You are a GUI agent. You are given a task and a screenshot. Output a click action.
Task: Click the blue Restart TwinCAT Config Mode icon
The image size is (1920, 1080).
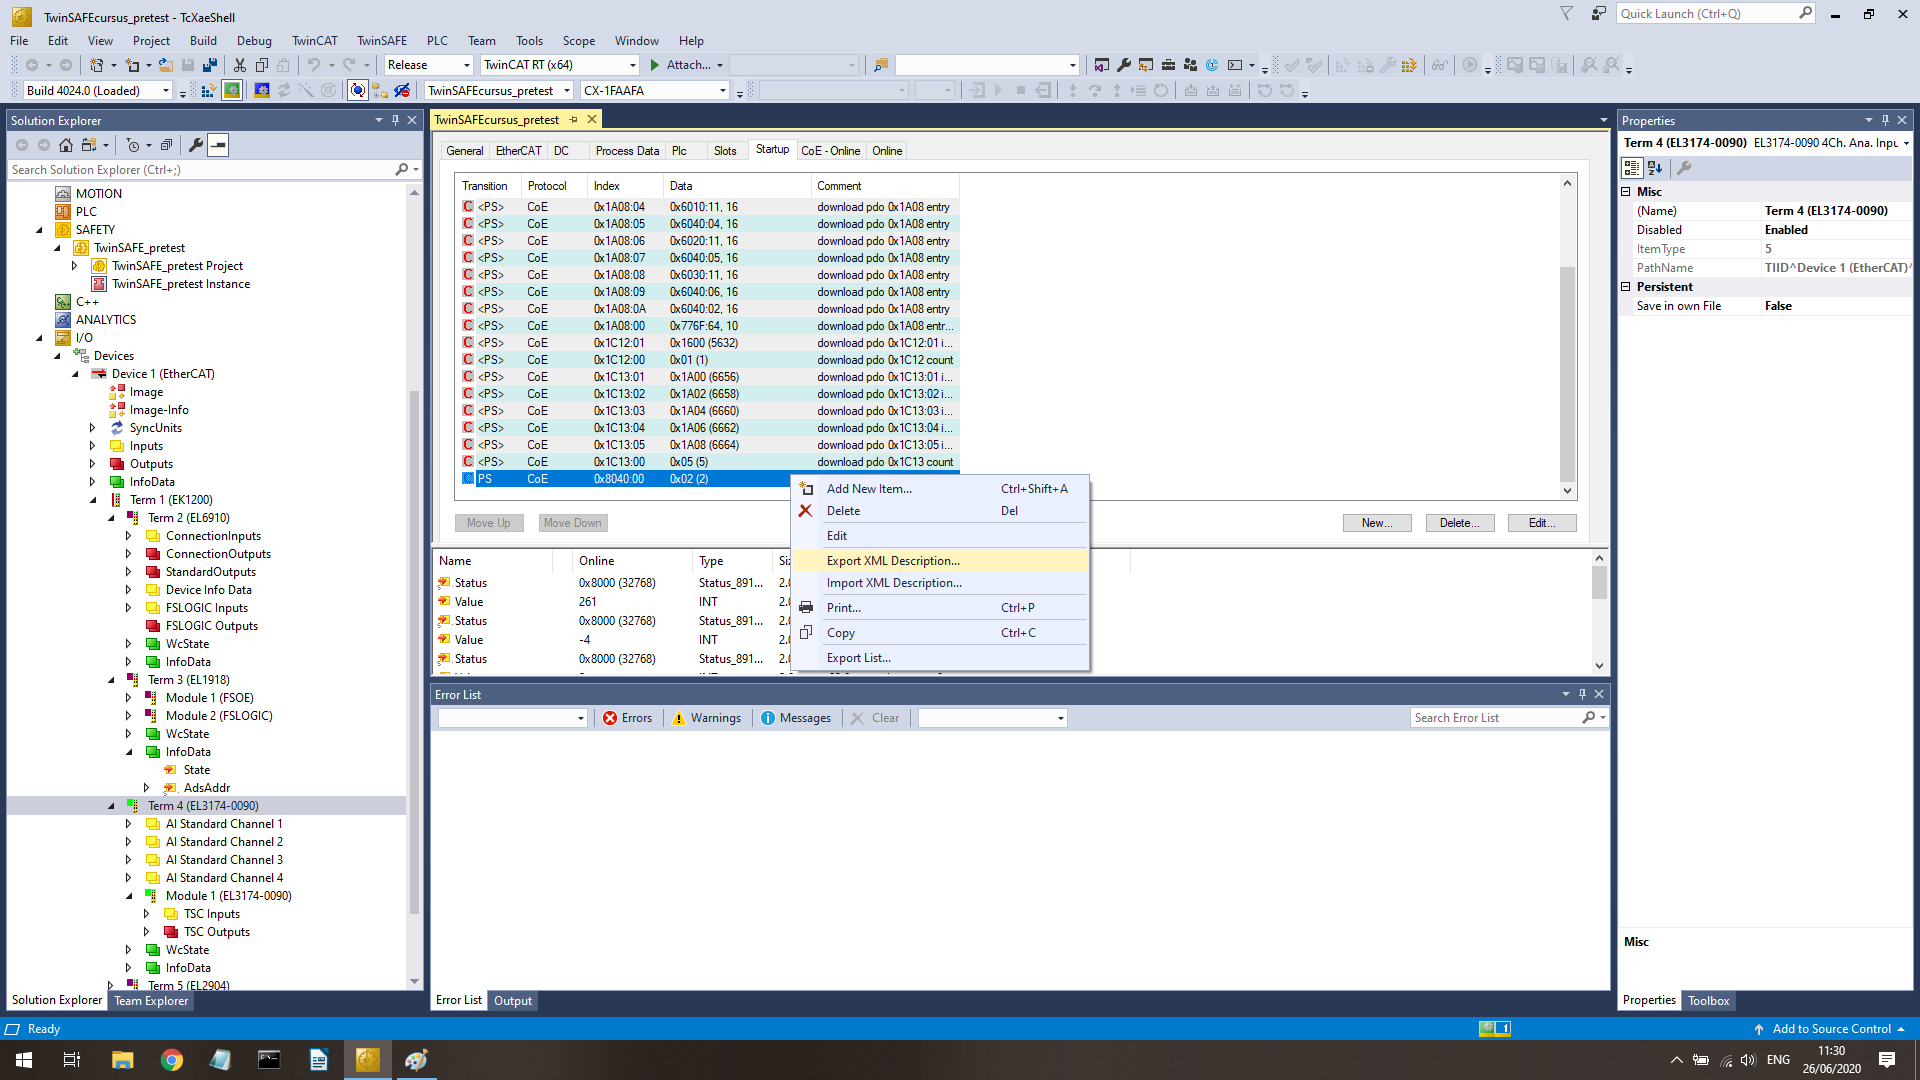point(262,91)
